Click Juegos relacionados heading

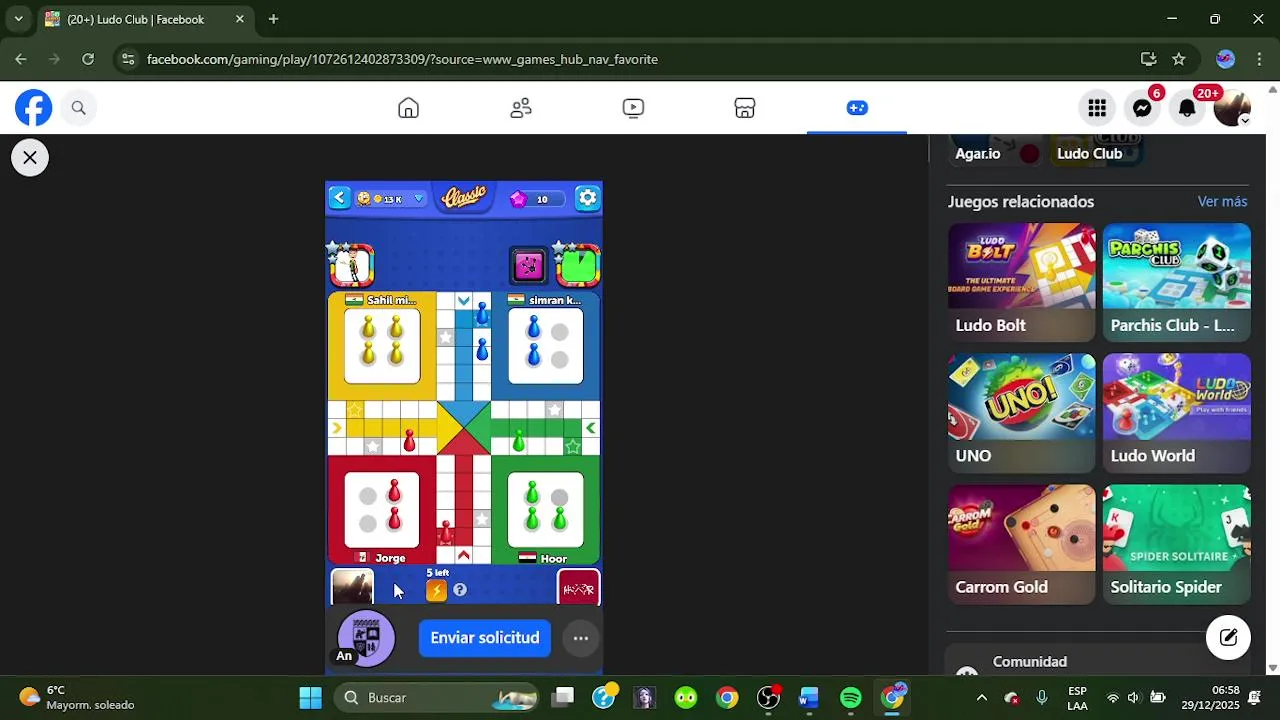click(1021, 202)
